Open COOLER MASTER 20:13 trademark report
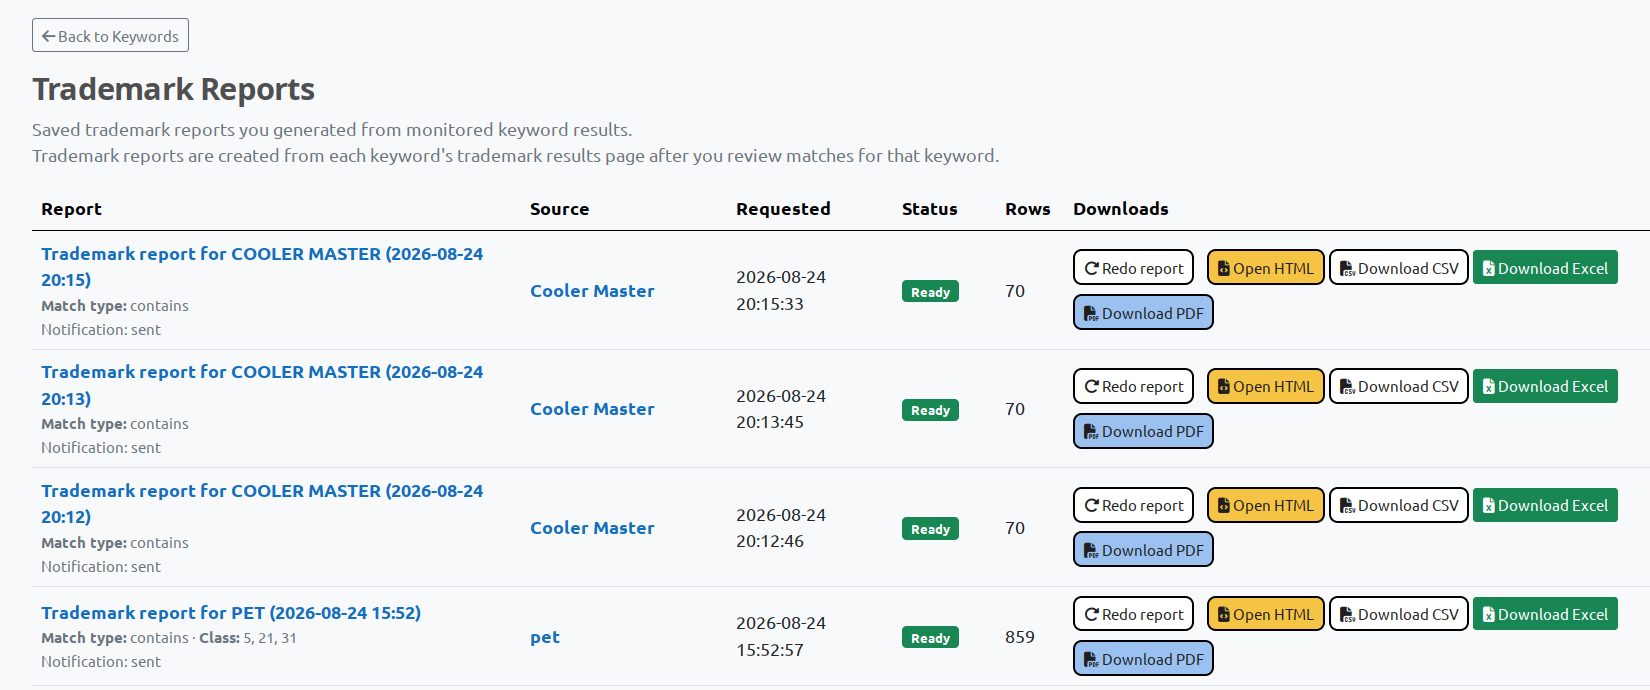 [262, 385]
